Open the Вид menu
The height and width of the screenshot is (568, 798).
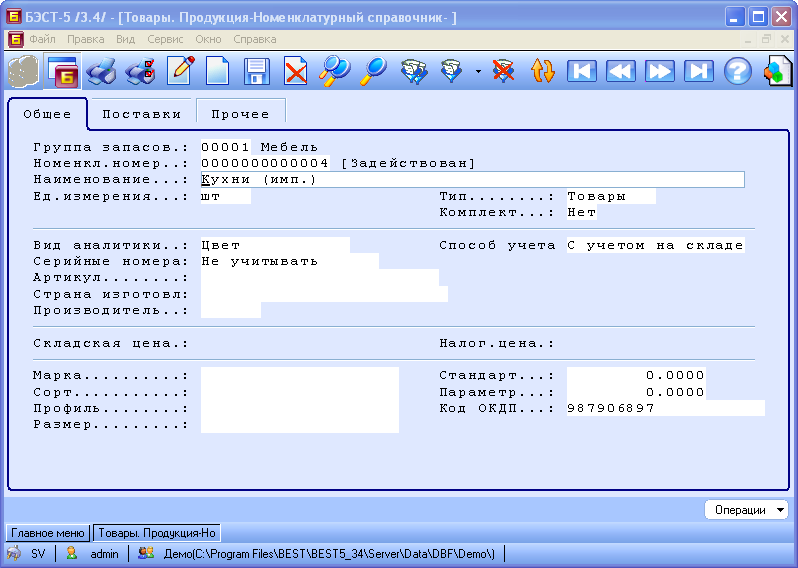pos(125,39)
